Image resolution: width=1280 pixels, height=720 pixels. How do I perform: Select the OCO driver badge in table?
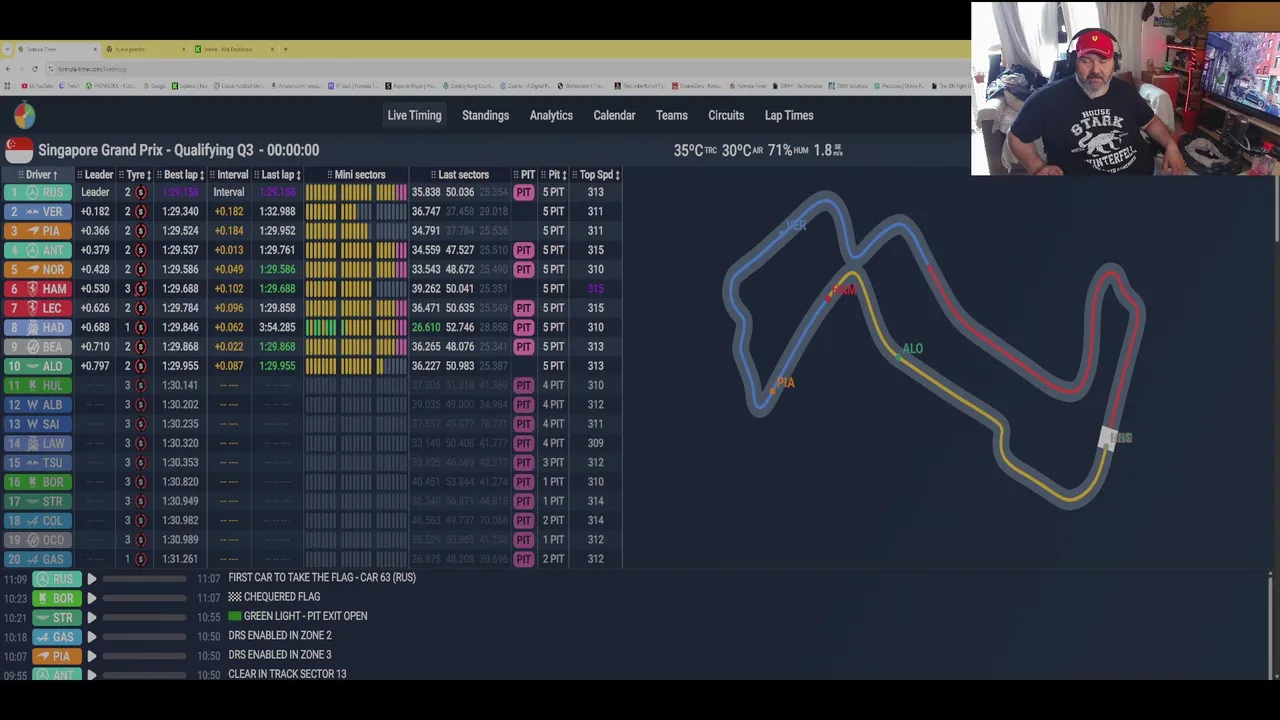tap(37, 540)
